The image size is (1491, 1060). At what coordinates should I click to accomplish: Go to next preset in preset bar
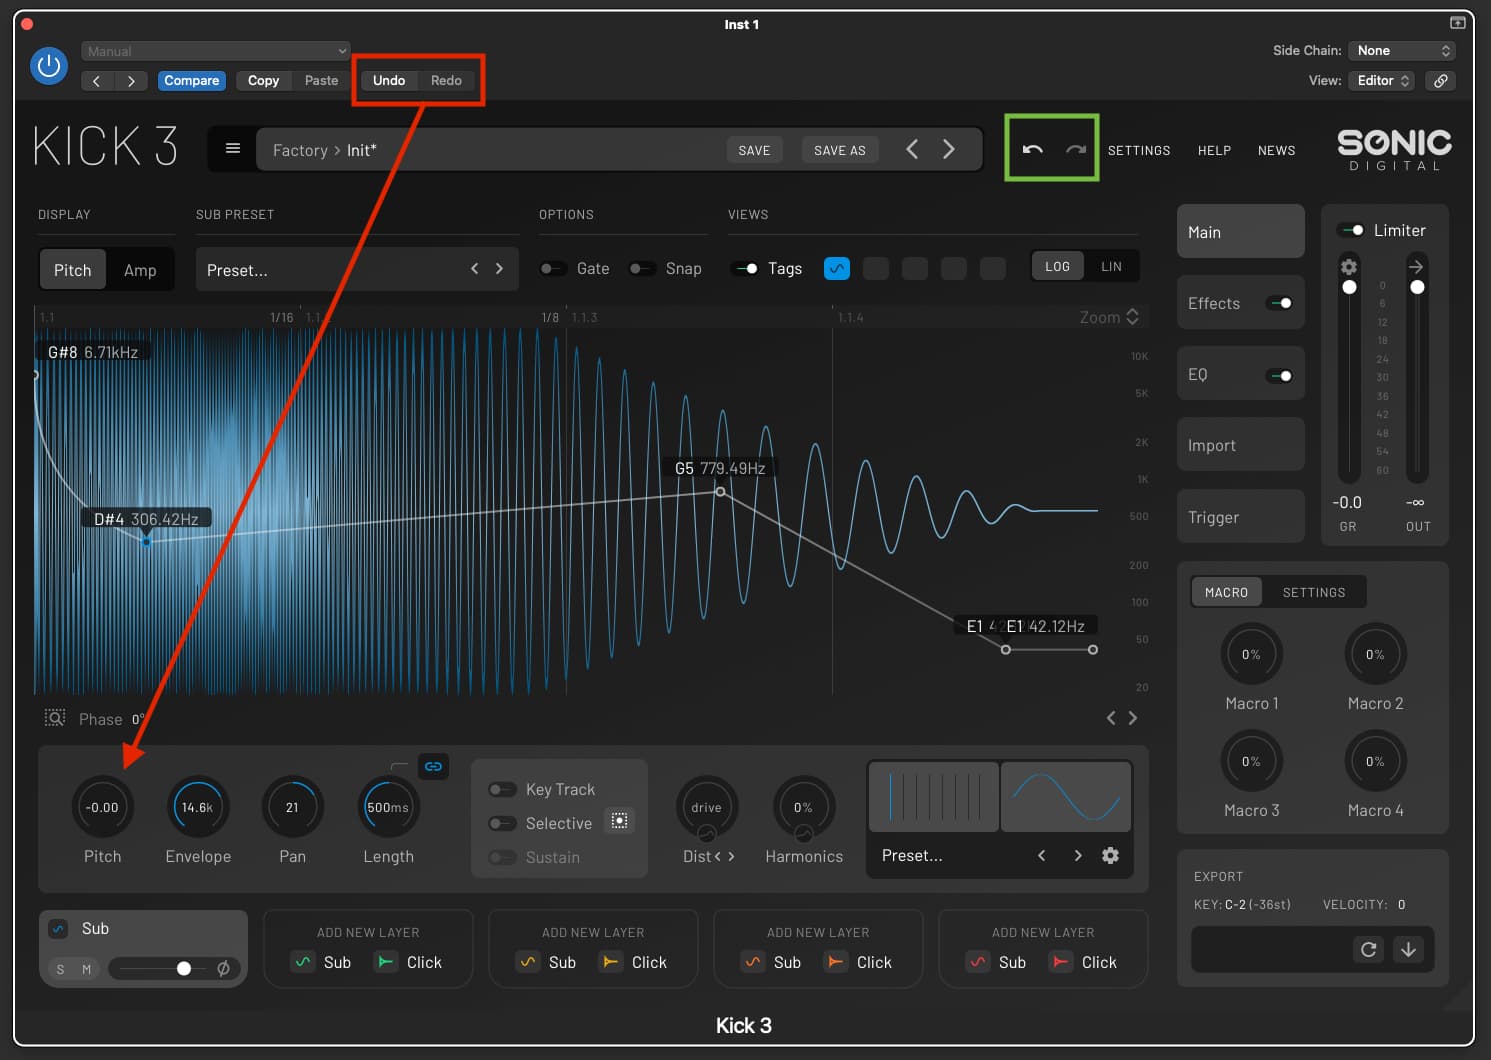(948, 149)
